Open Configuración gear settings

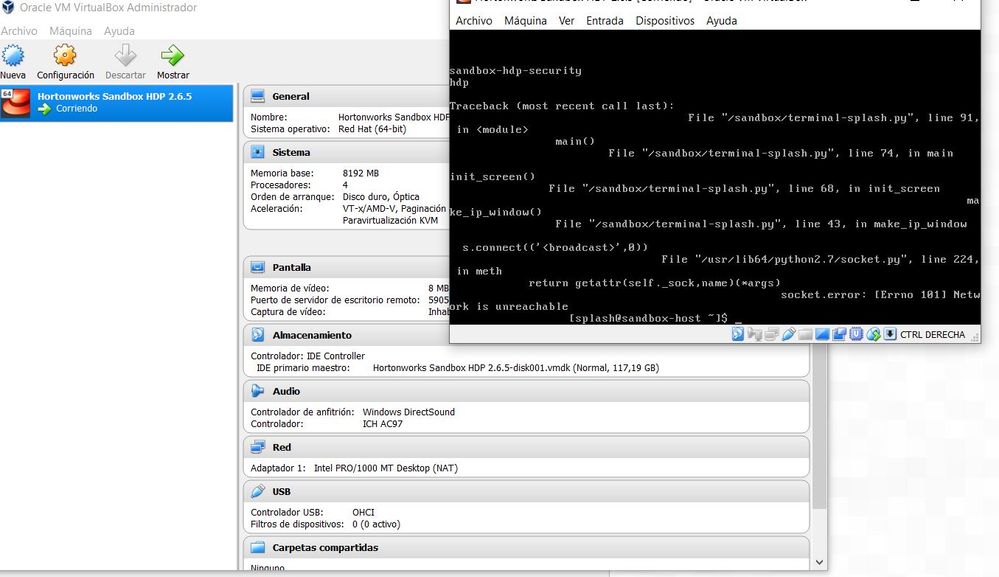64,56
